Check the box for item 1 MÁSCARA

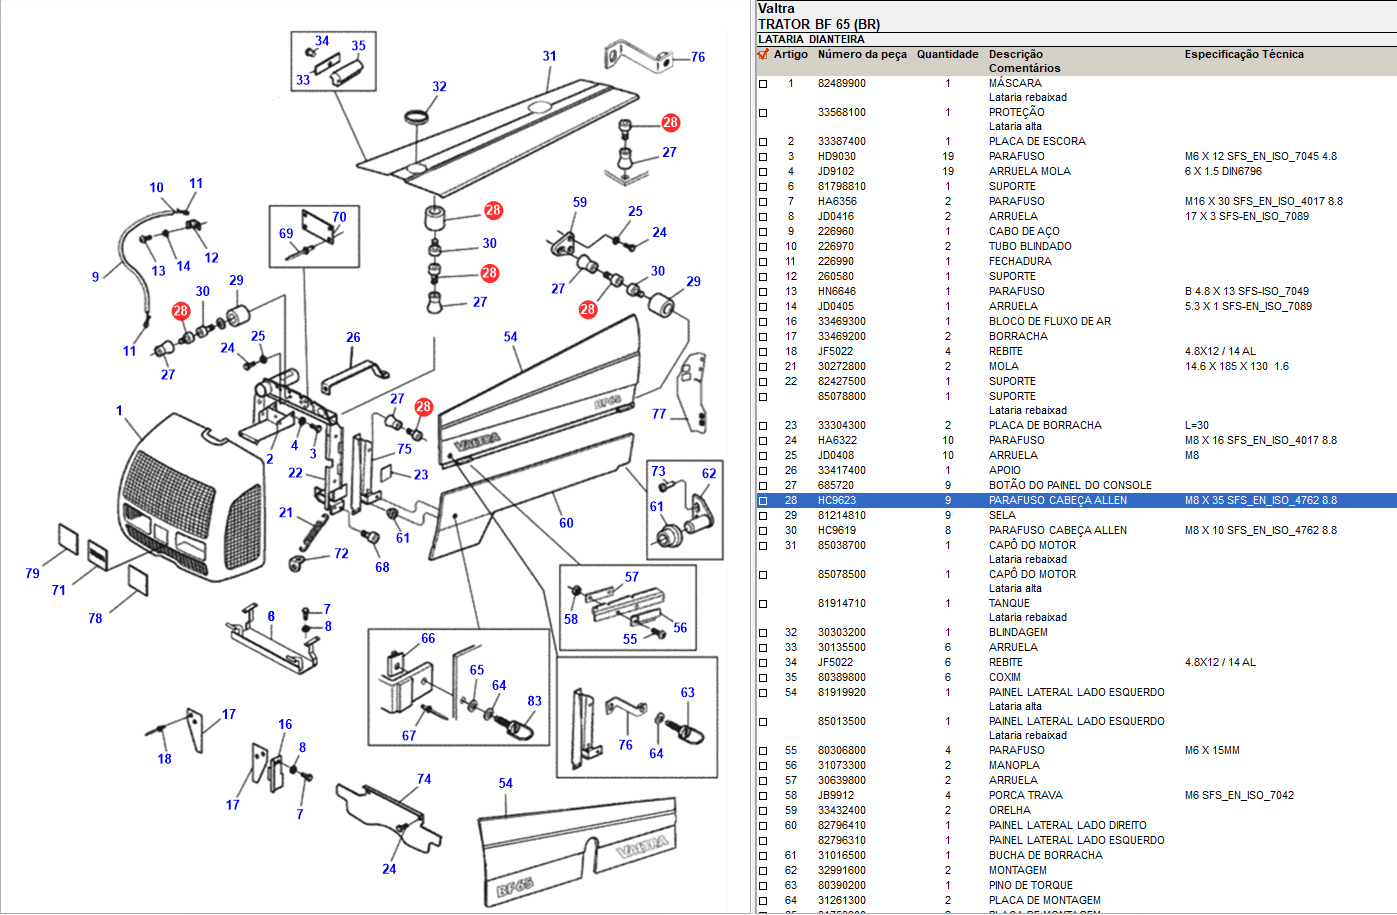(x=763, y=84)
